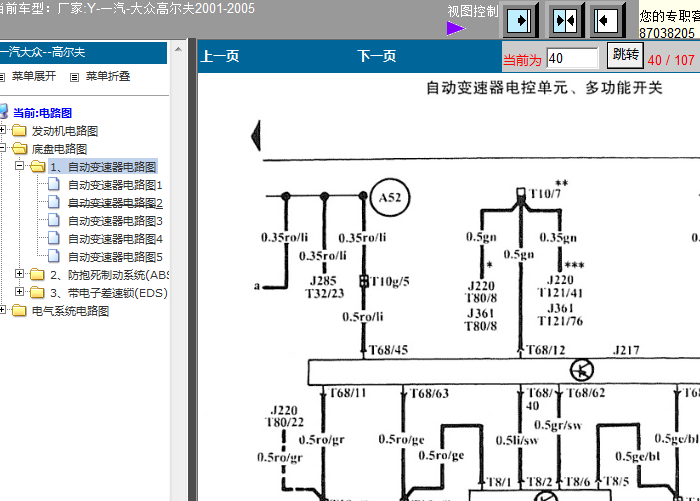Click the expand-right view control icon
The width and height of the screenshot is (700, 501).
click(x=521, y=21)
